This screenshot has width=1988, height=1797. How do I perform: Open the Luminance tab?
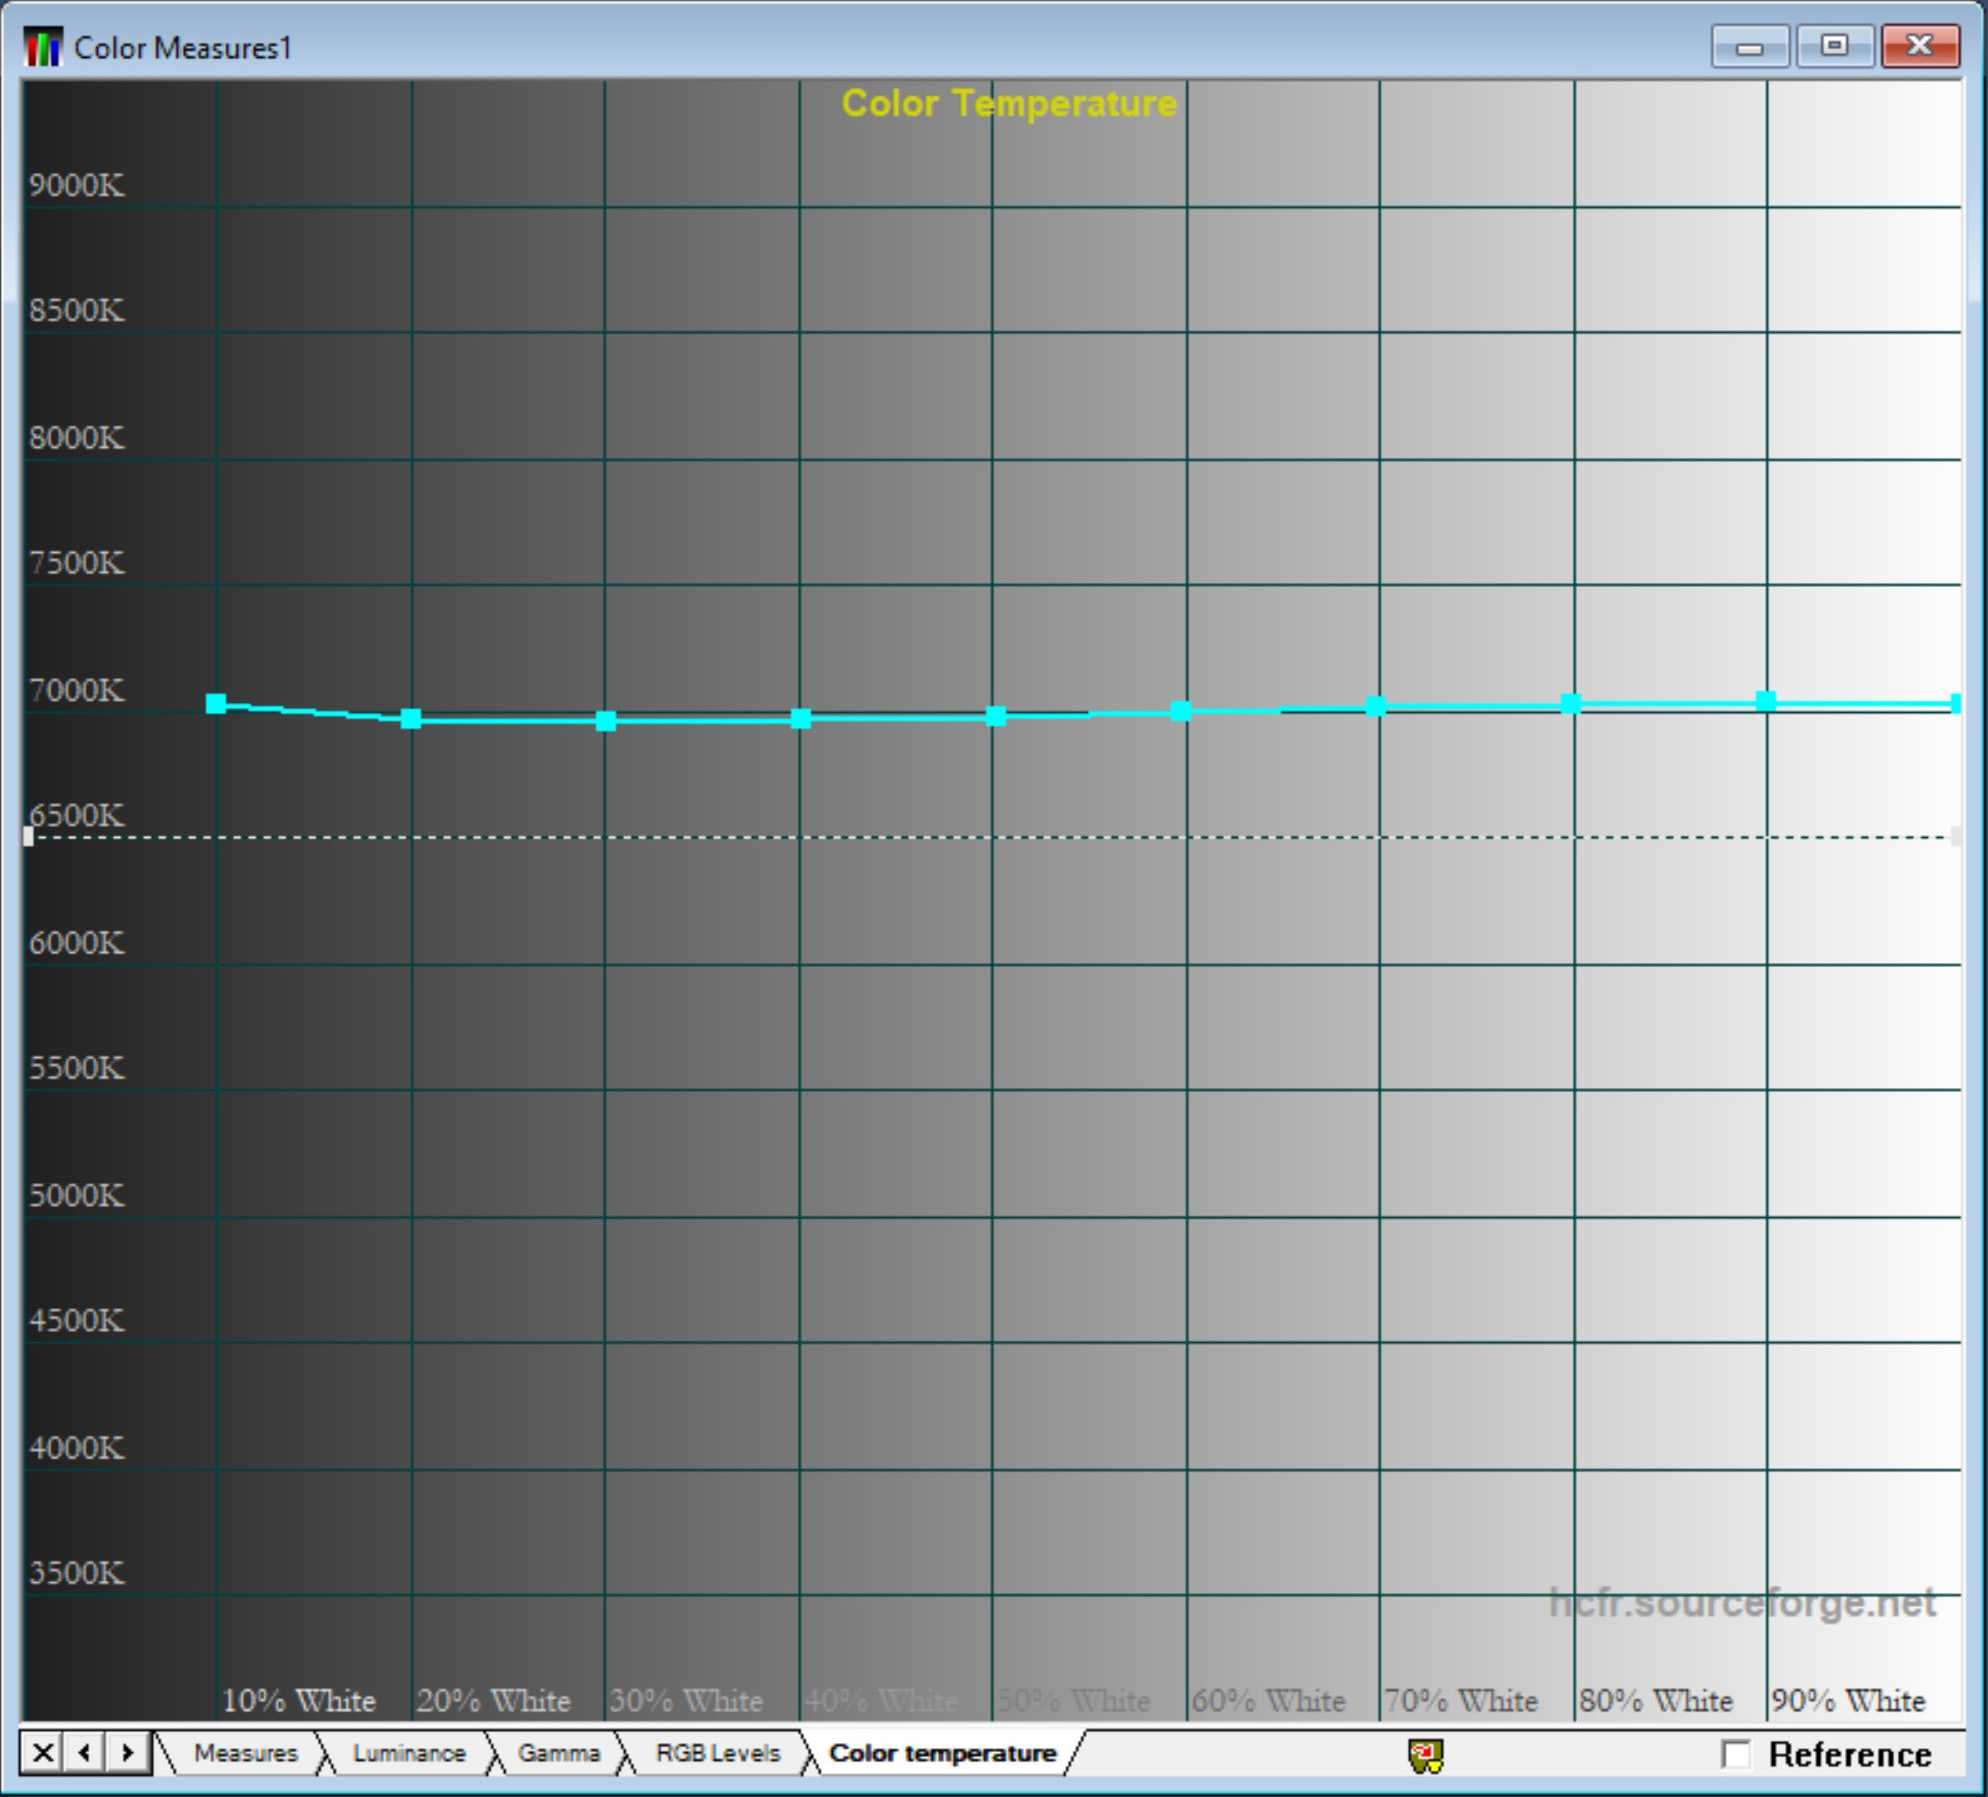coord(408,1754)
